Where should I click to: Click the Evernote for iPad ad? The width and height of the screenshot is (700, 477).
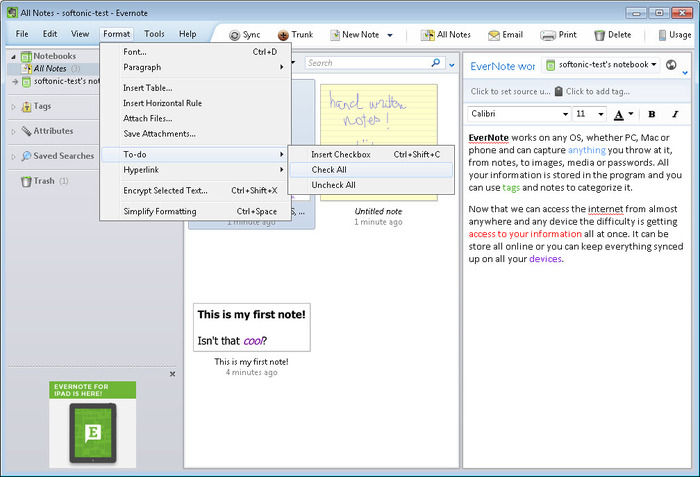click(92, 424)
